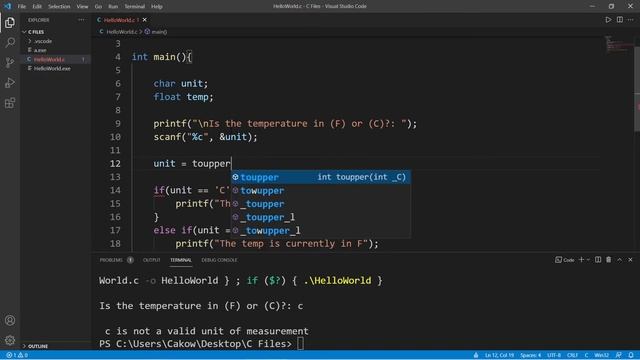Close the terminal panel

(x=630, y=260)
